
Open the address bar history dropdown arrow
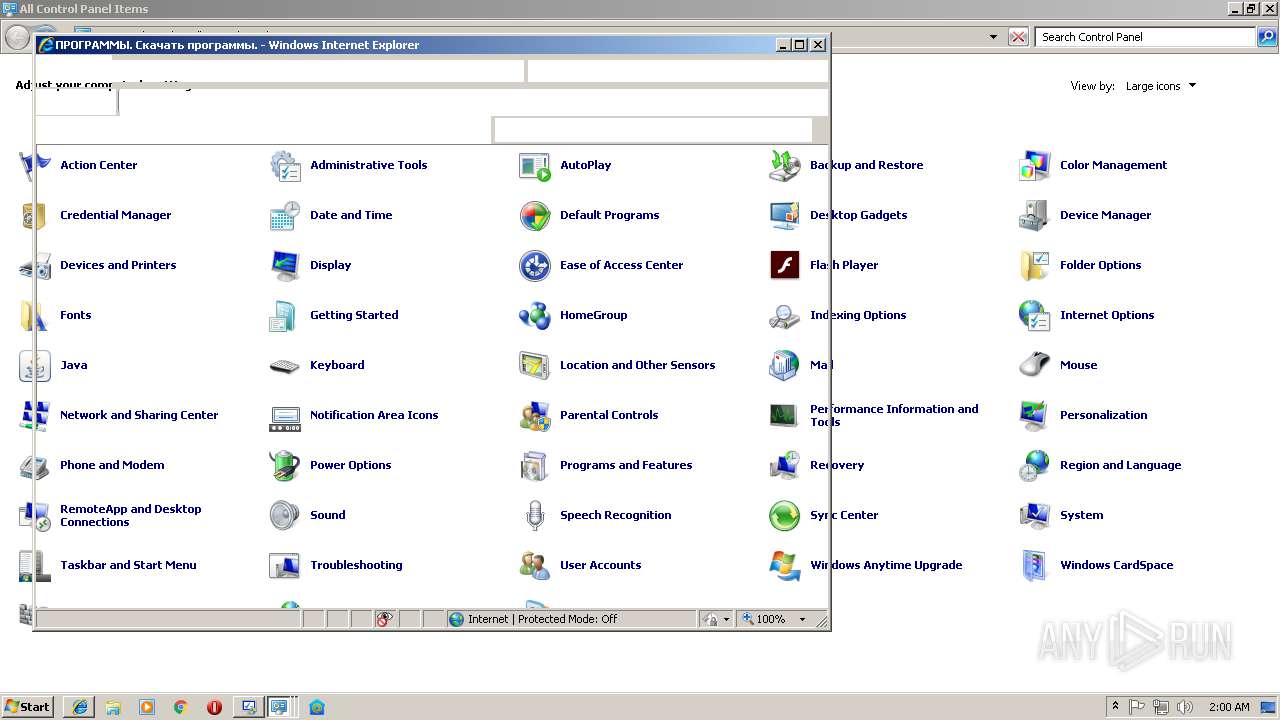point(993,37)
